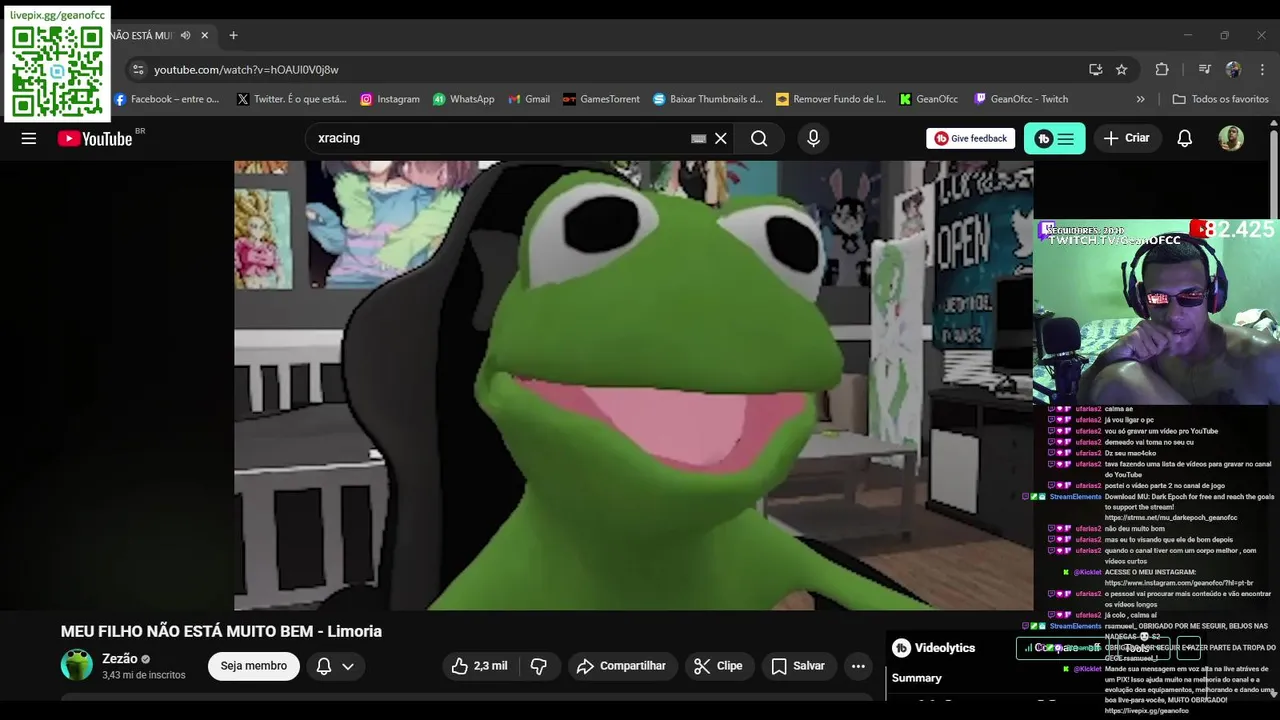
Task: Go to the YouTube home logo
Action: [95, 139]
